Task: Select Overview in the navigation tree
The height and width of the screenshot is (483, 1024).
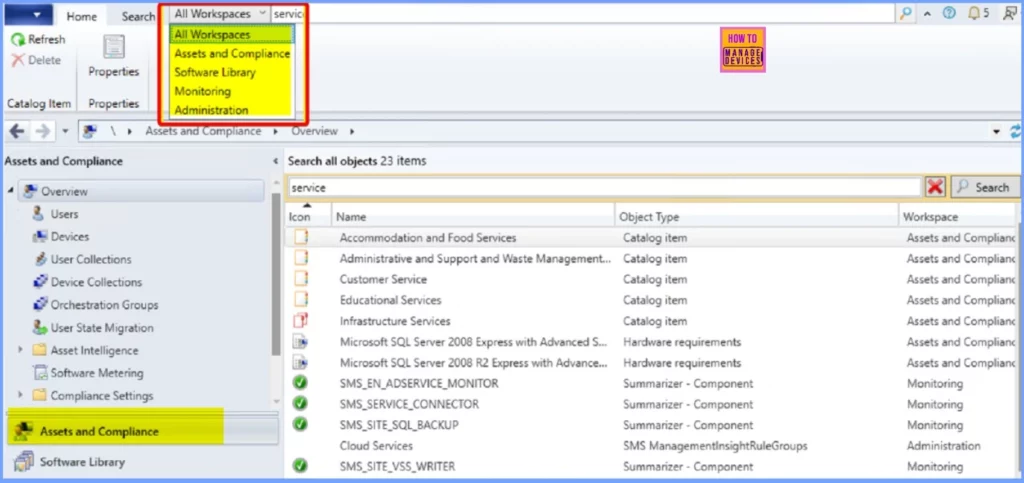Action: 141,191
